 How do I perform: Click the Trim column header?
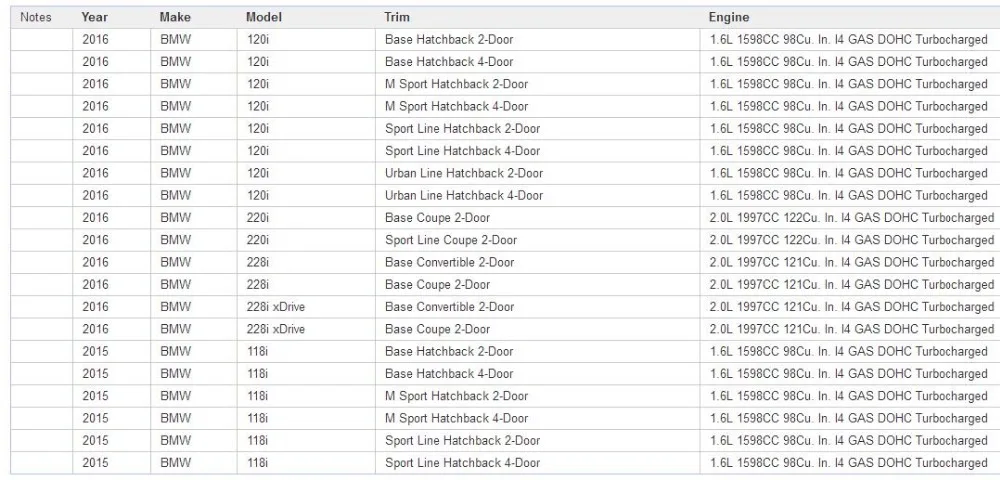coord(397,17)
